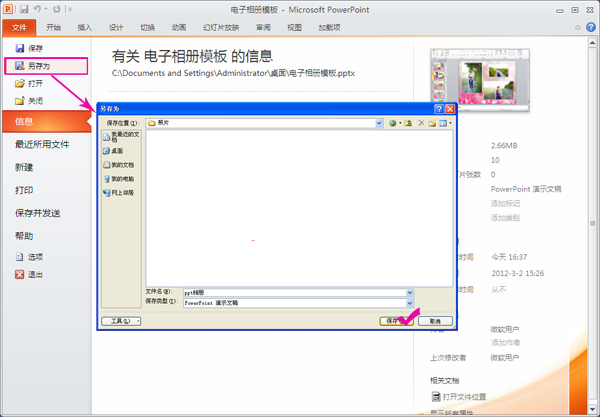Open PowerPoint help question mark icon
600x417 pixels.
click(590, 27)
